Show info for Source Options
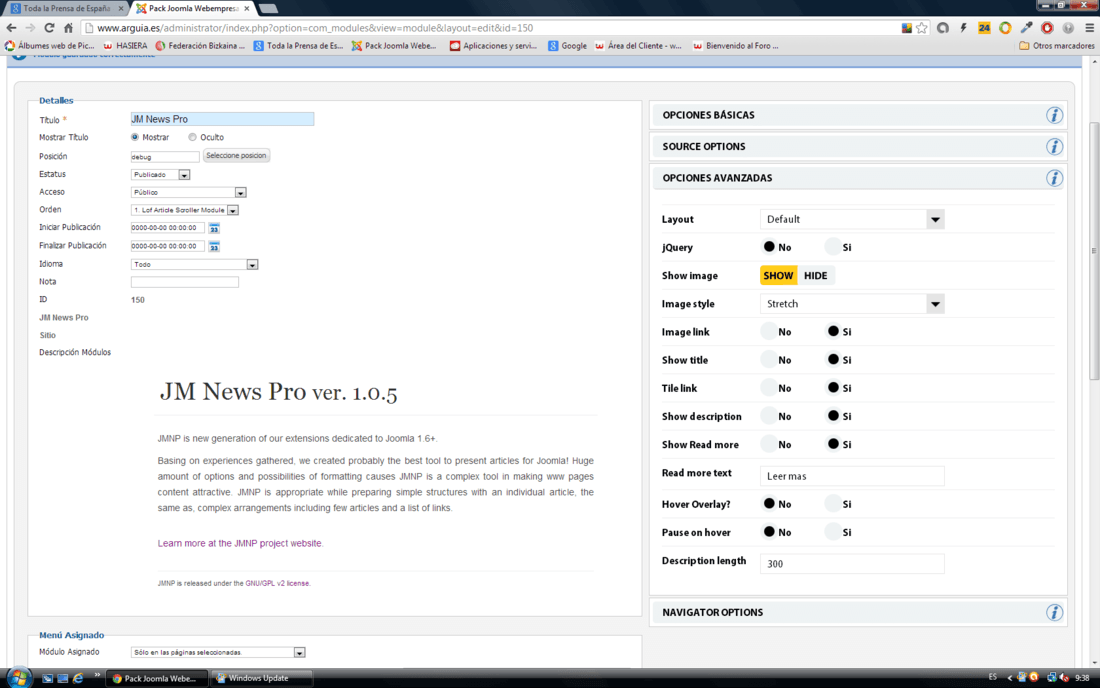The image size is (1100, 688). point(1054,147)
